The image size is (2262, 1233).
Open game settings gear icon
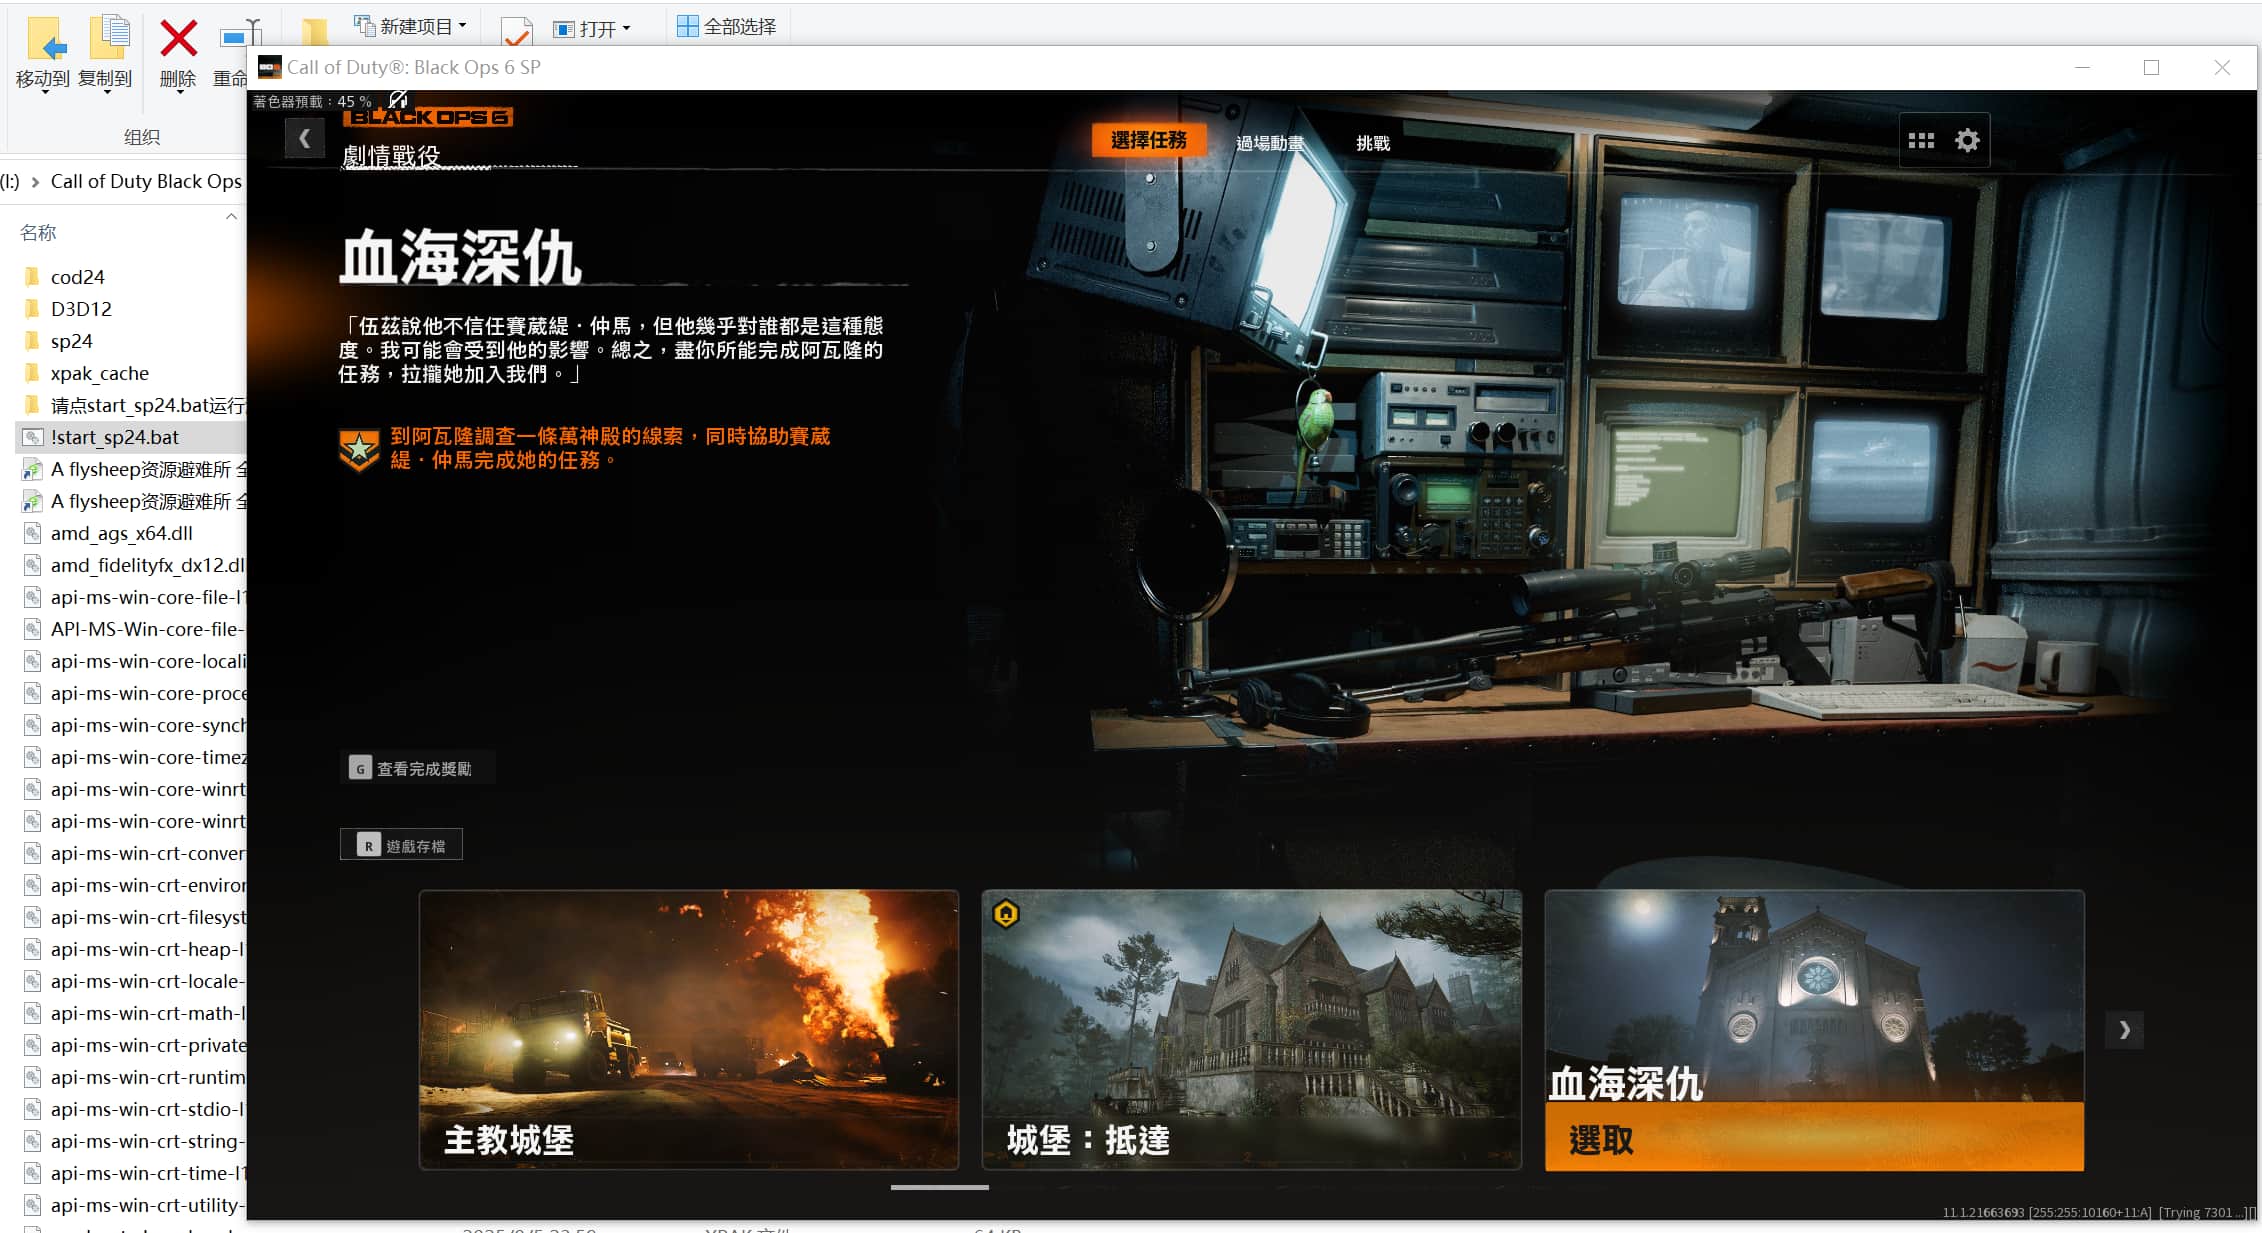click(1967, 141)
